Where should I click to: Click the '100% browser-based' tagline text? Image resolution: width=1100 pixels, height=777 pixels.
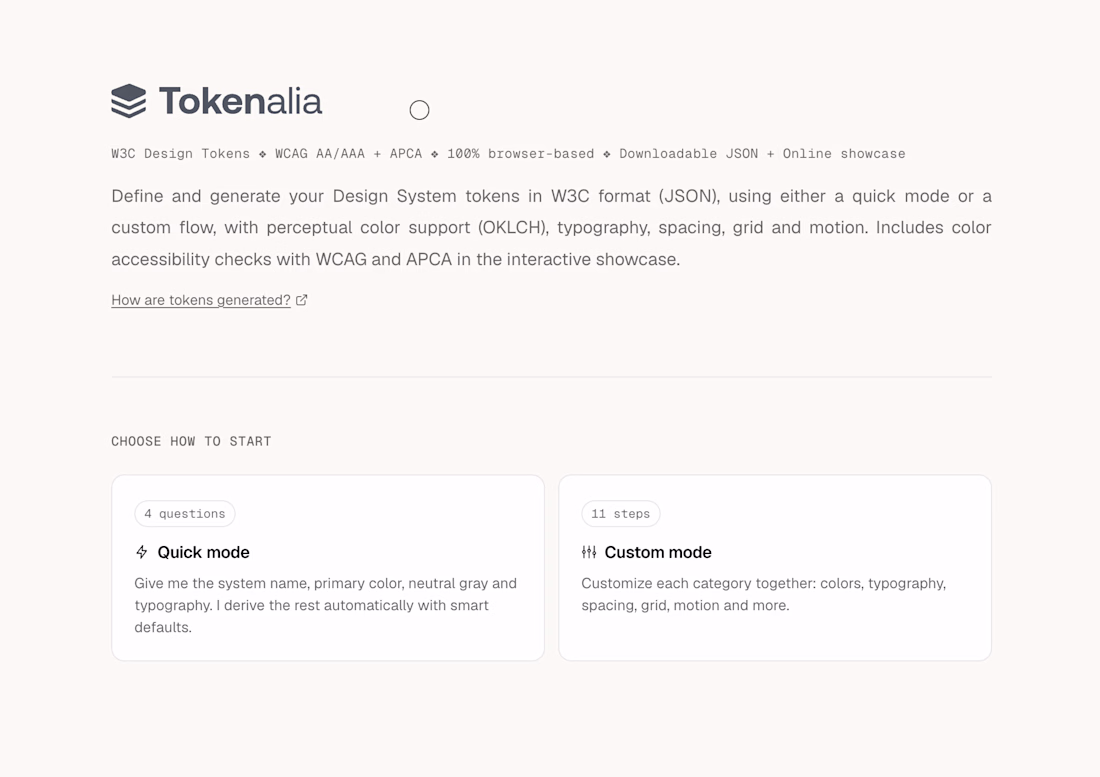520,154
